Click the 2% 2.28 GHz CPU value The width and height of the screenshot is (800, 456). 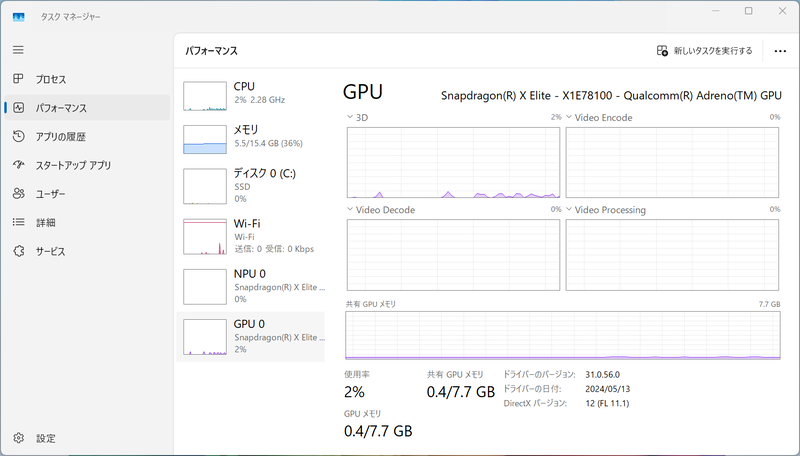pyautogui.click(x=260, y=100)
